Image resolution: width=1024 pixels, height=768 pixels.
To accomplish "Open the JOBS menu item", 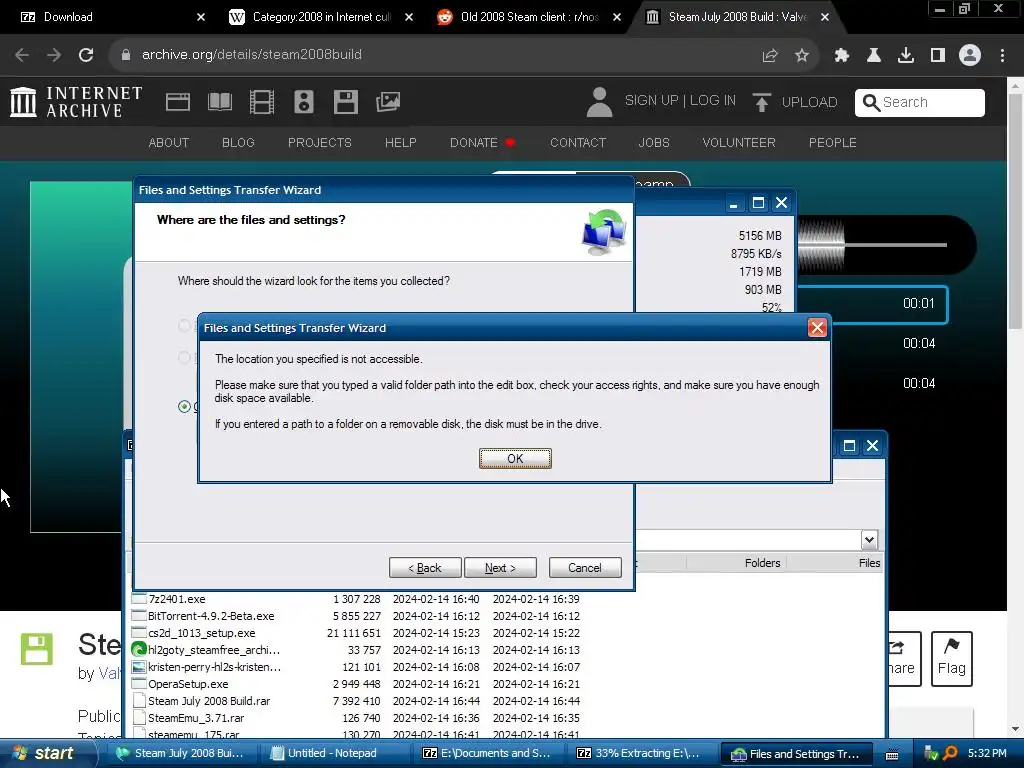I will [x=654, y=142].
